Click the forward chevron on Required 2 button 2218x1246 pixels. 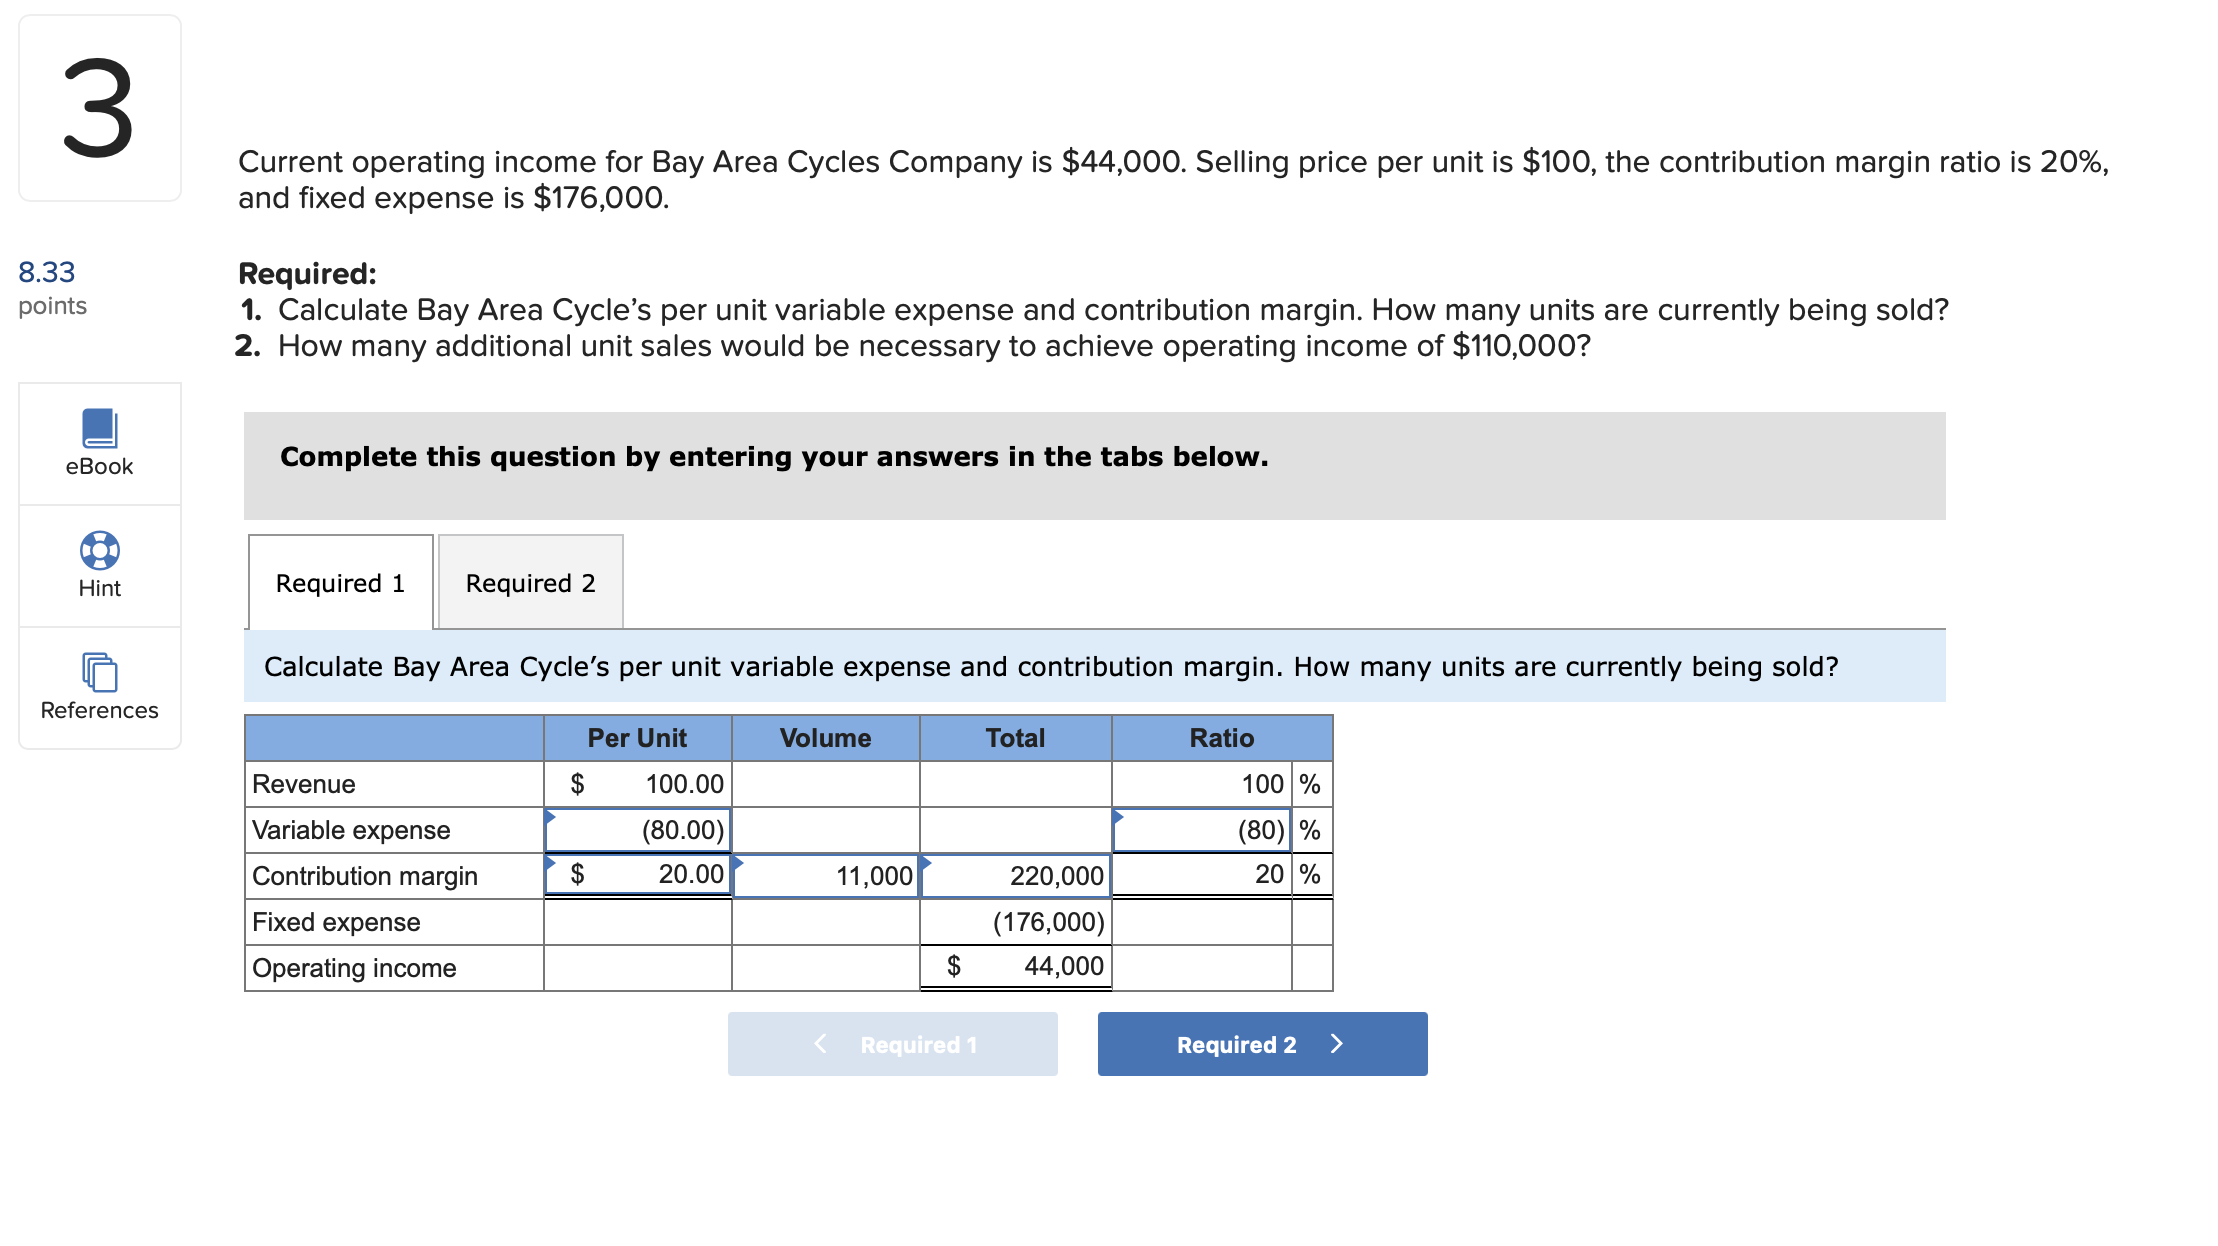[x=1337, y=1043]
